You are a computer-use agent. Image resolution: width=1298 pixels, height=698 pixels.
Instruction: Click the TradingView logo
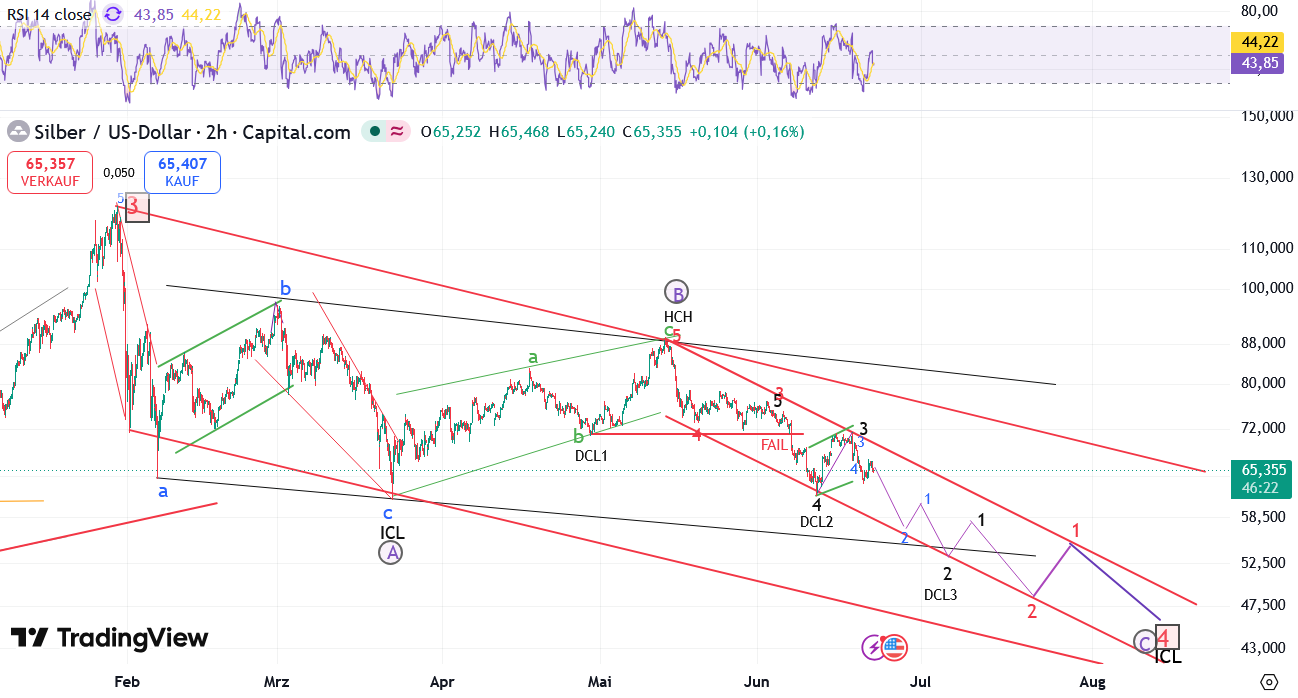pyautogui.click(x=109, y=638)
